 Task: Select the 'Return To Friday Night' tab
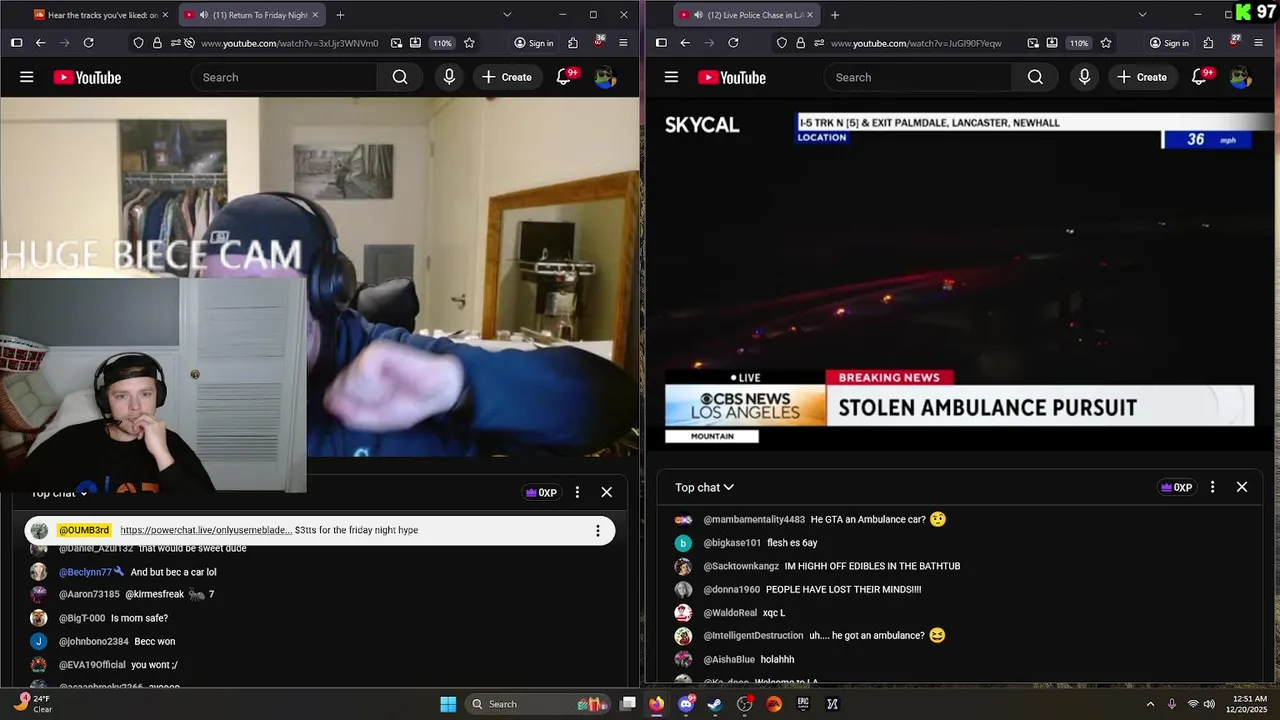(251, 15)
